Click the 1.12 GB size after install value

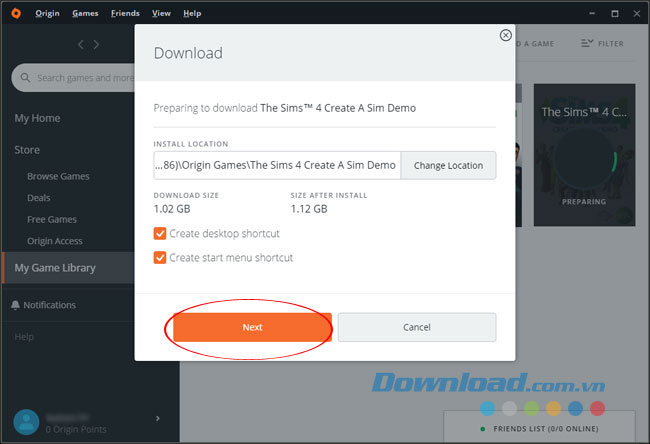309,209
